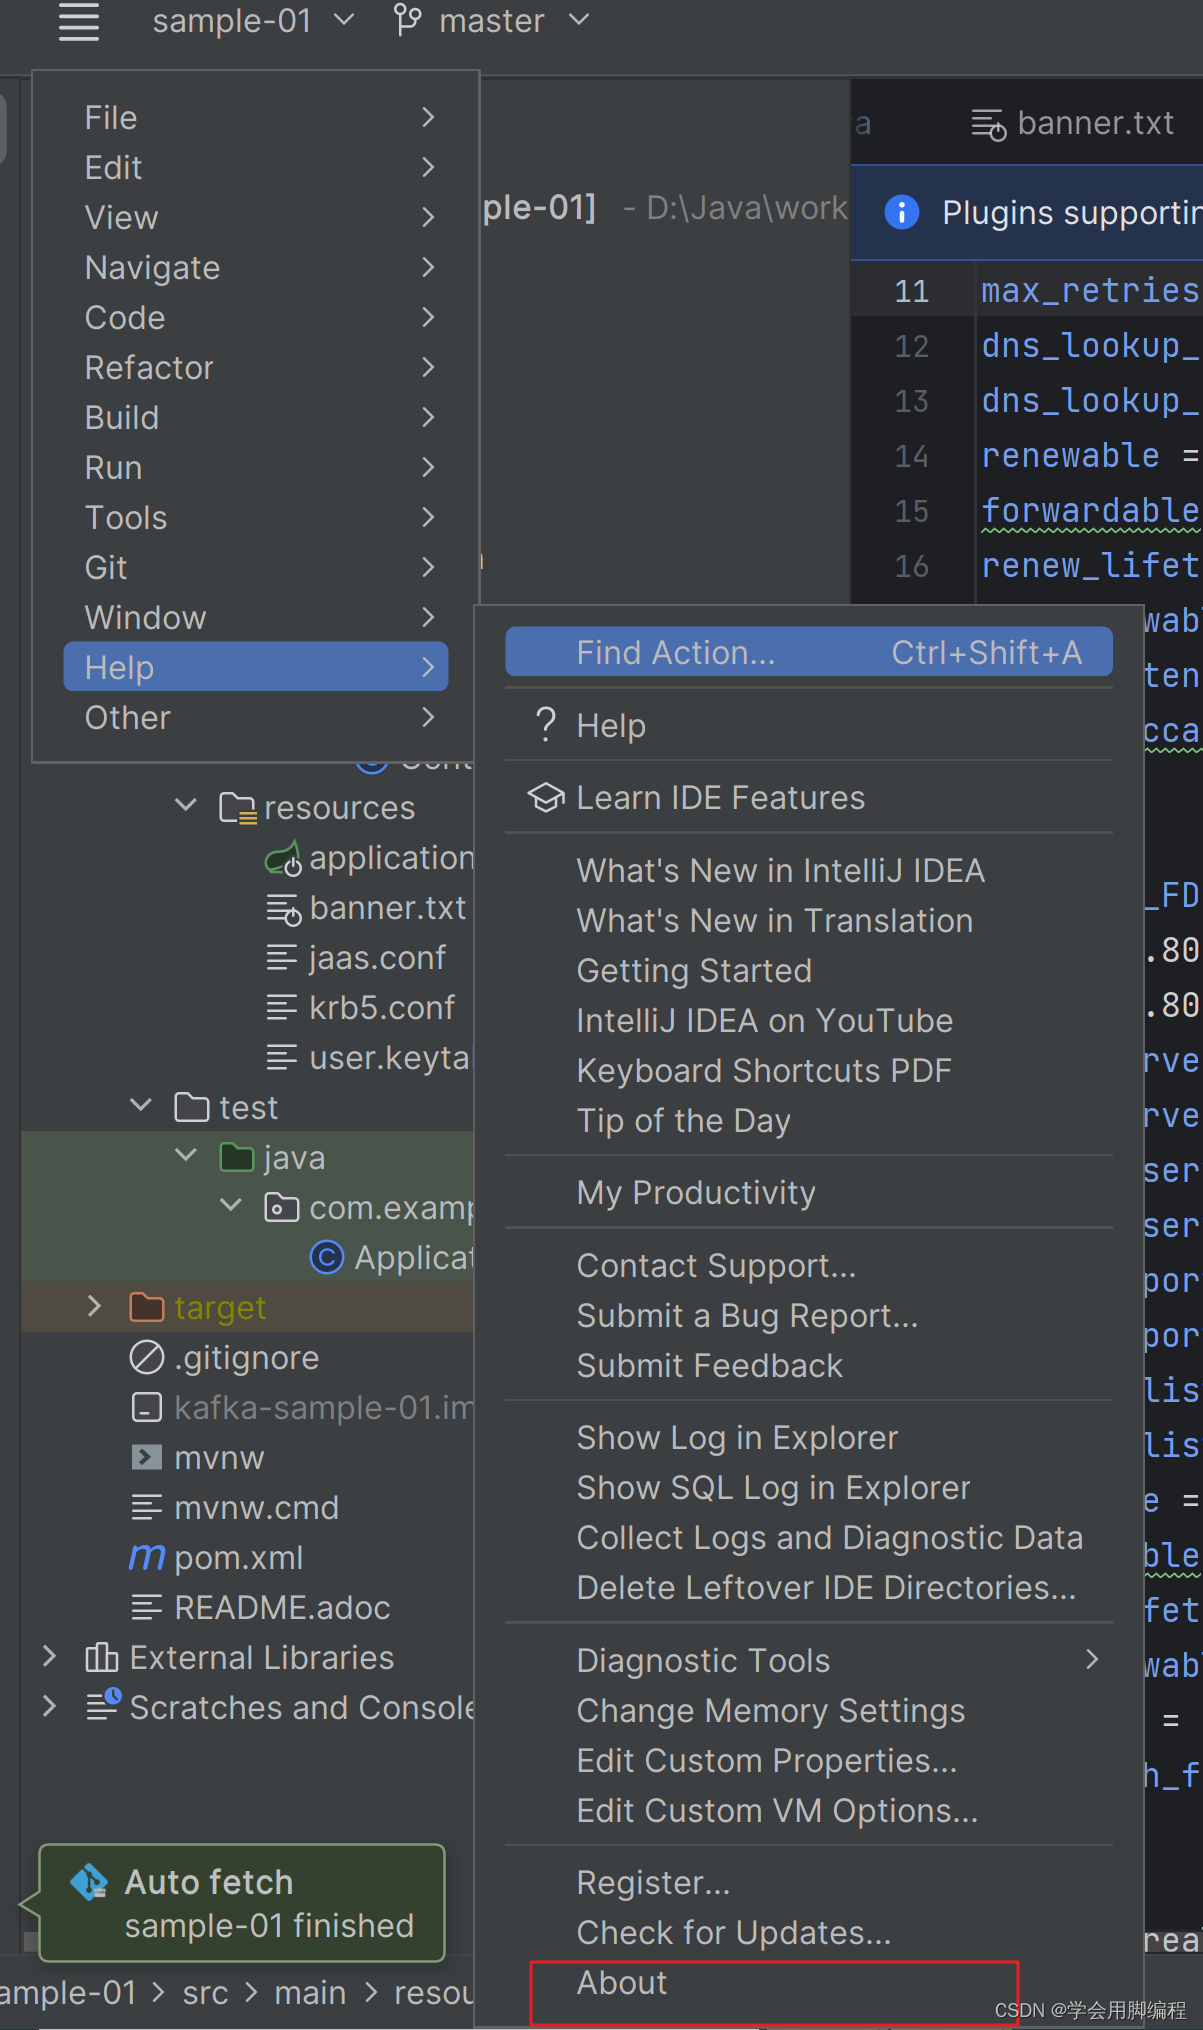Click 'main' in the breadcrumb path
Viewport: 1203px width, 2030px height.
310,1992
